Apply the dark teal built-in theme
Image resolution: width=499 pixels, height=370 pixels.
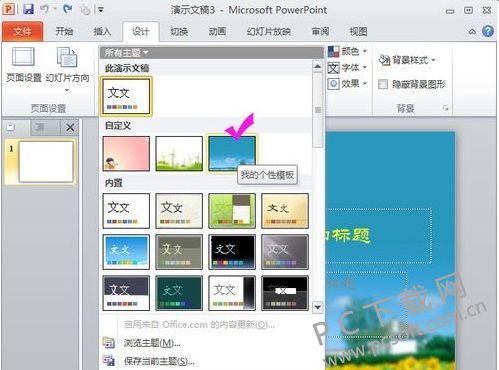pos(179,293)
